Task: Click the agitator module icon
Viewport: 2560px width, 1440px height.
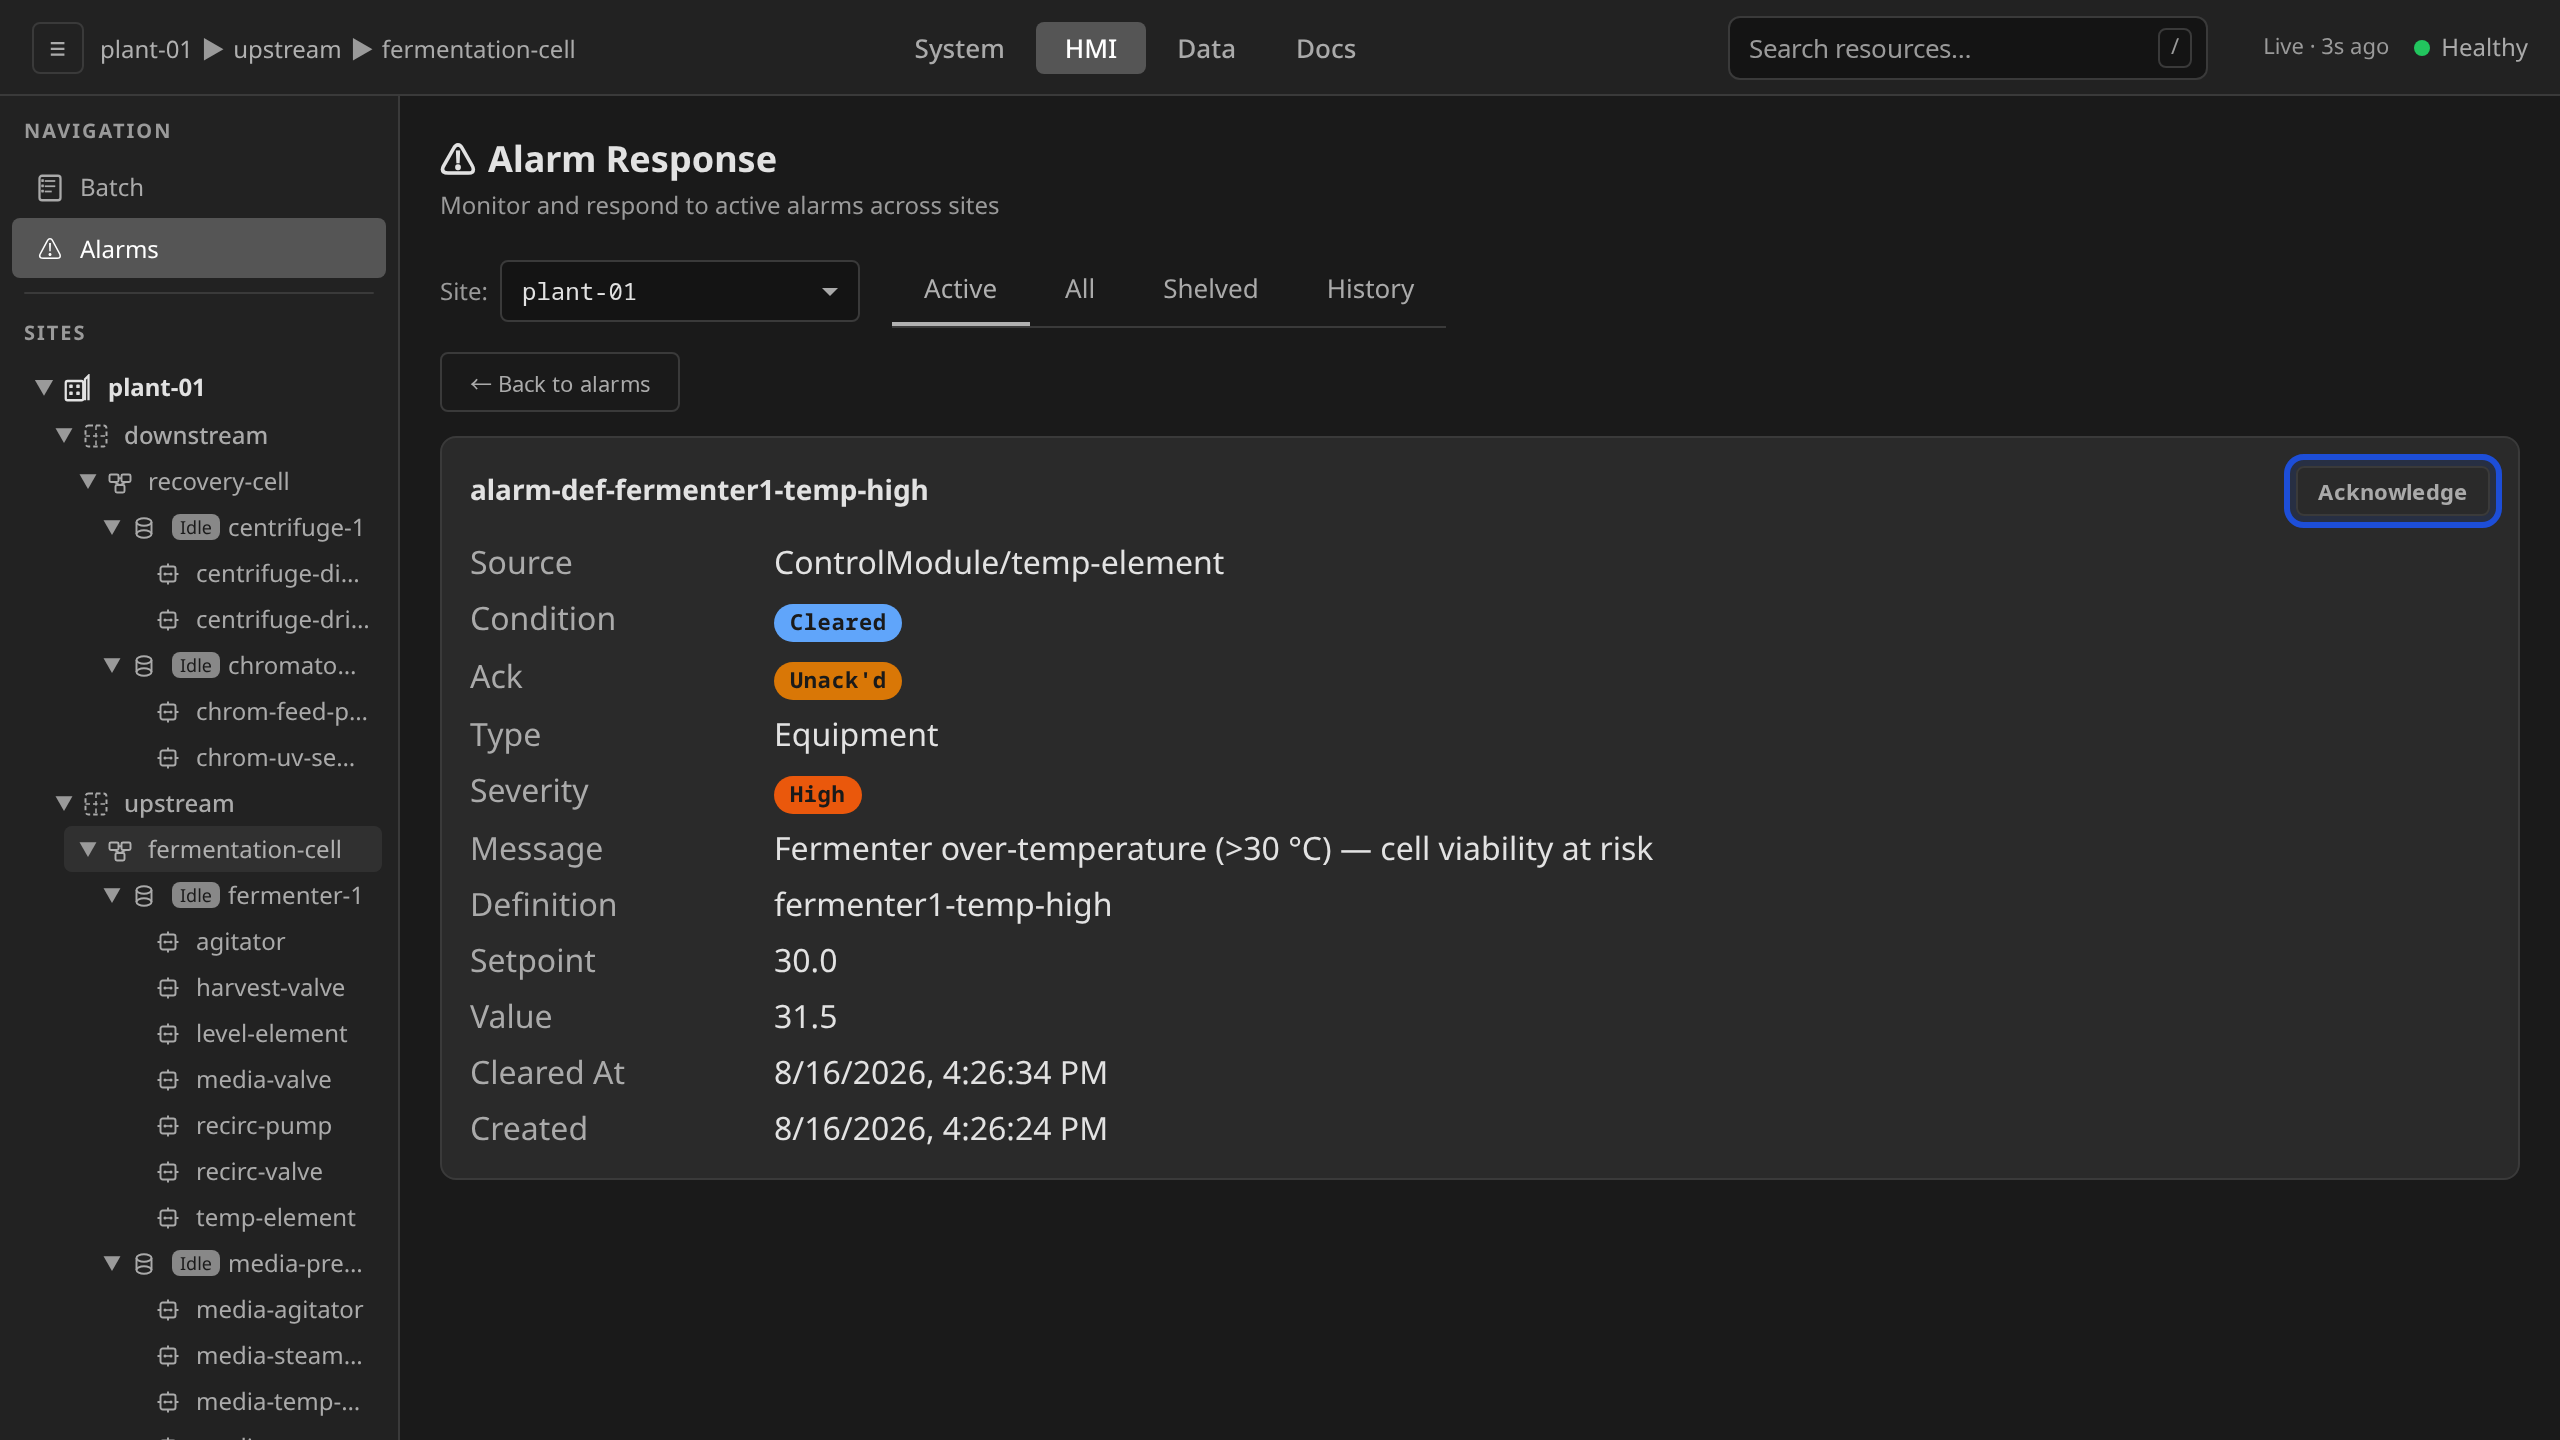Action: [x=168, y=942]
